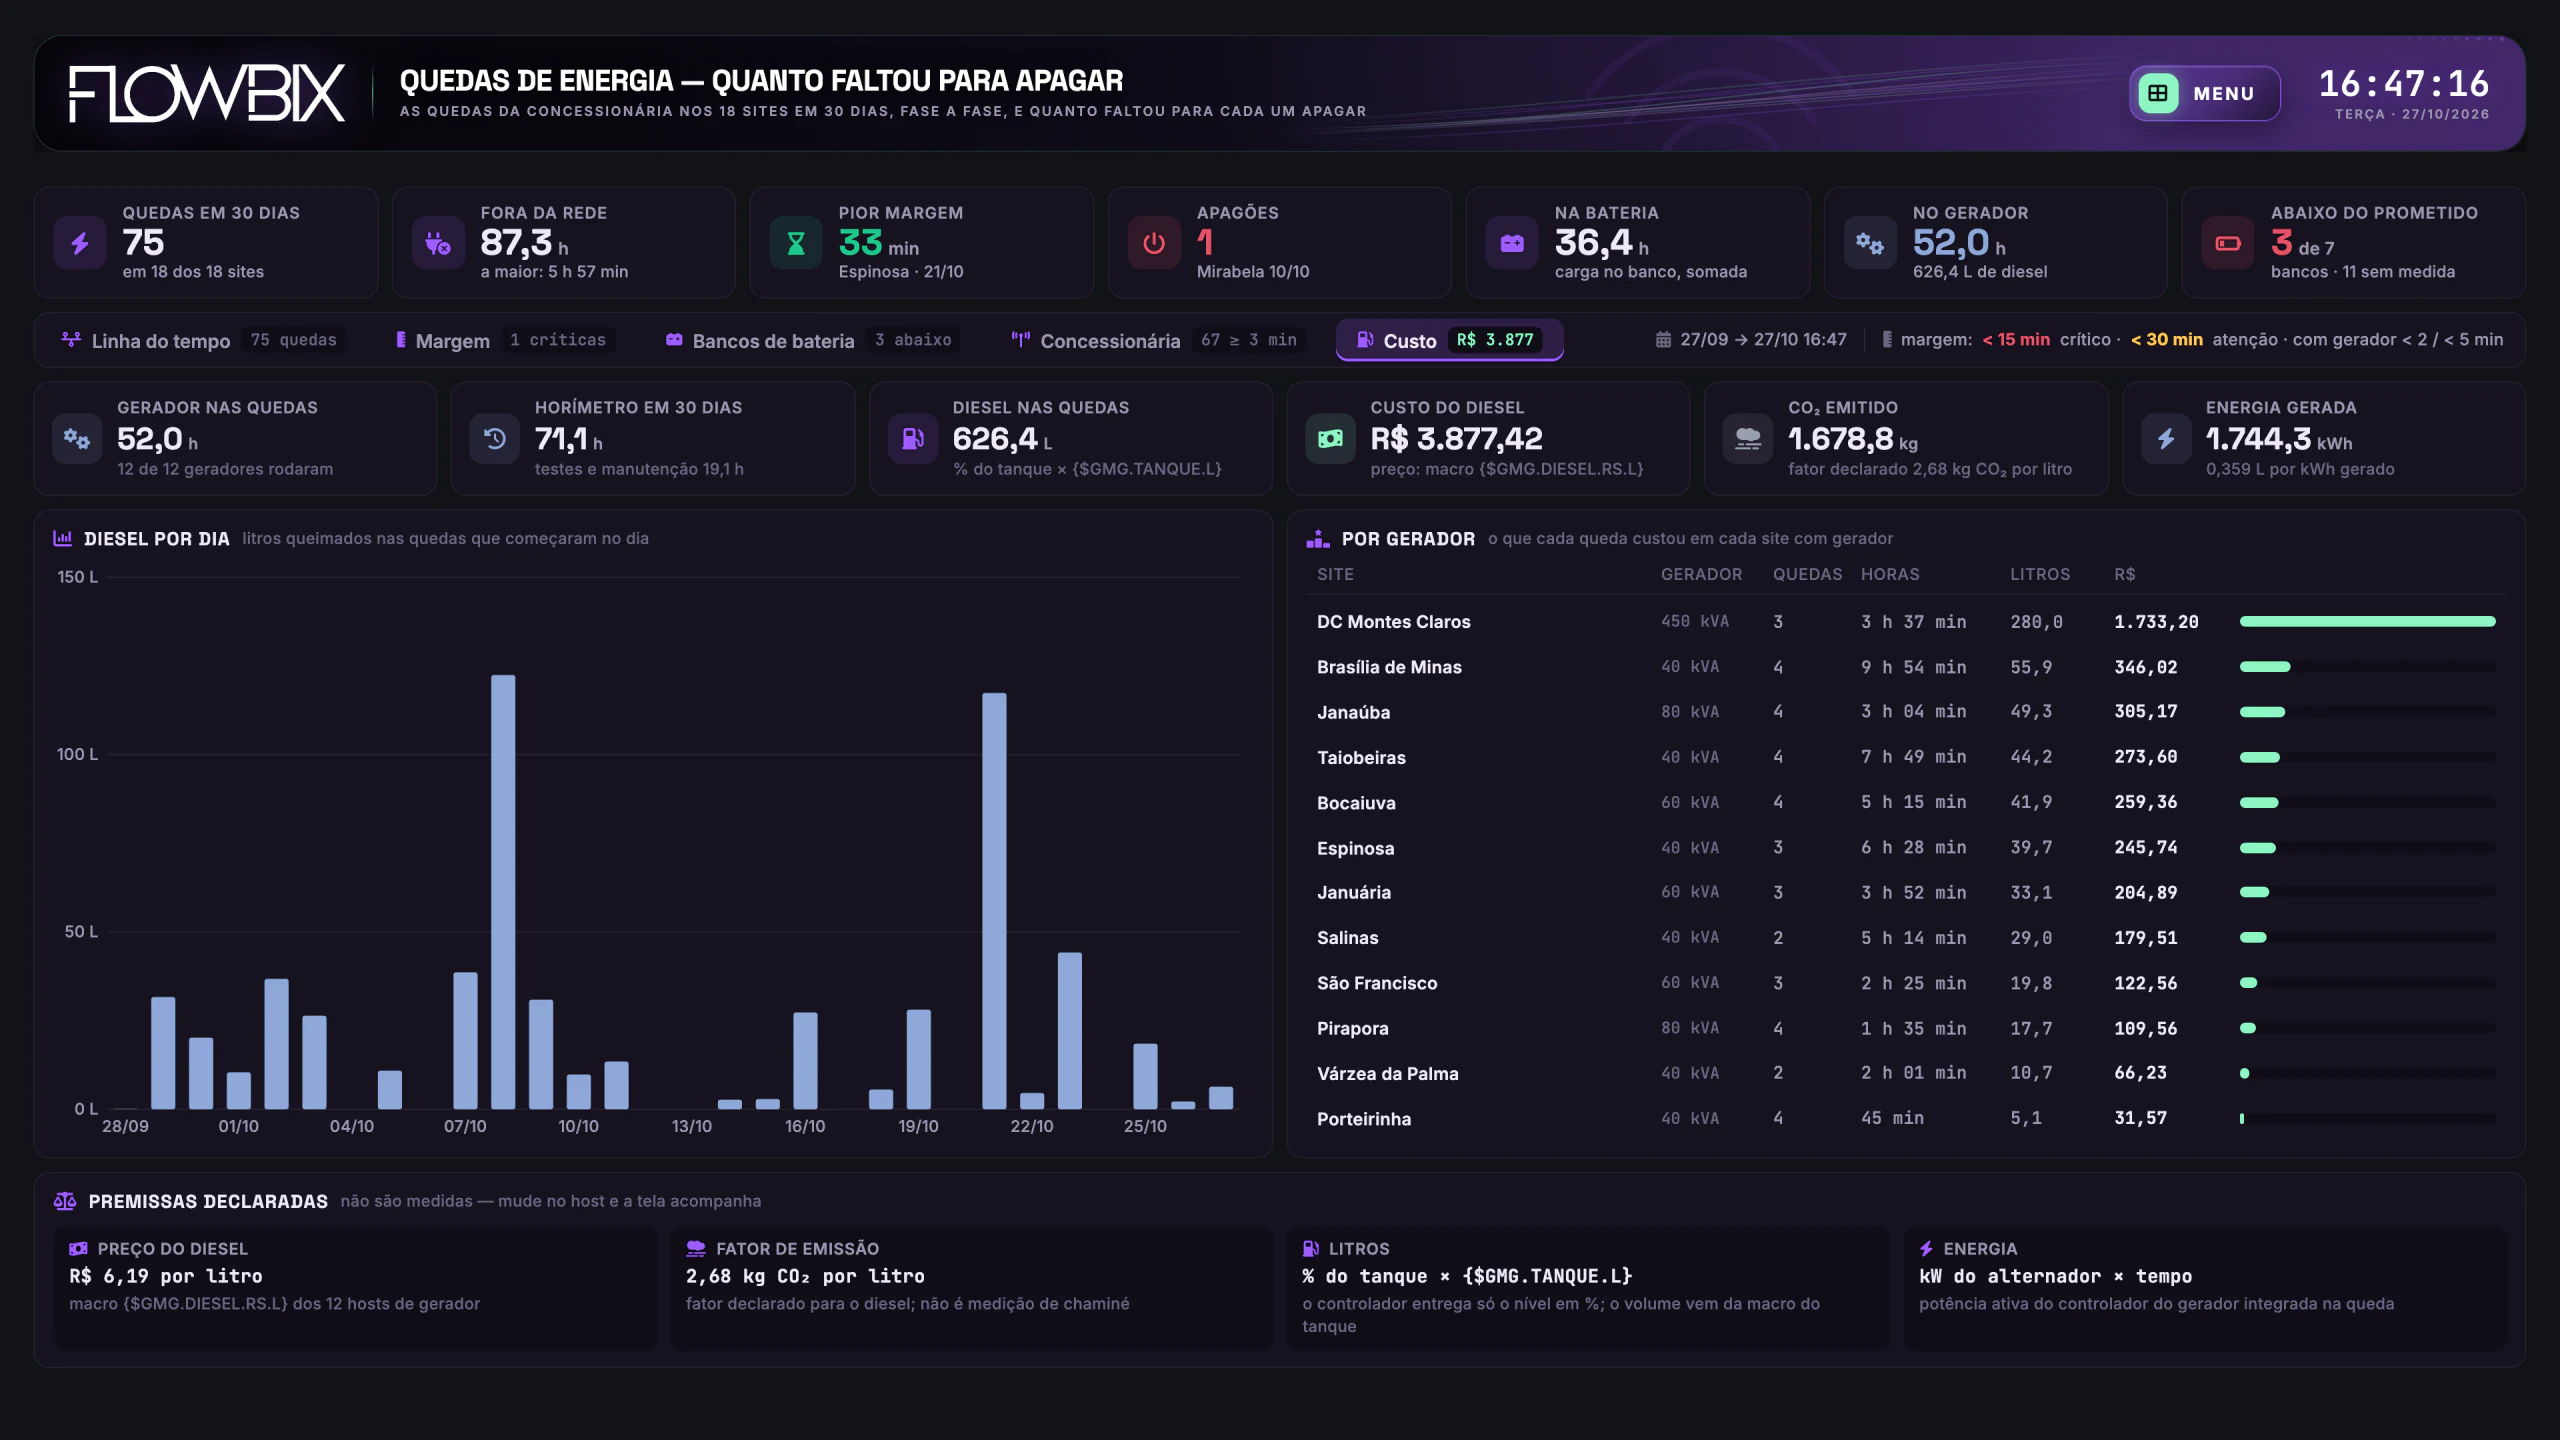The image size is (2560, 1440).
Task: Click the history clock icon in Horímetro card
Action: click(495, 438)
